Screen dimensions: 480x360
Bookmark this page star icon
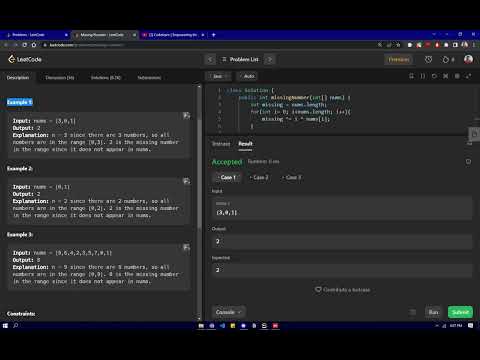click(398, 45)
